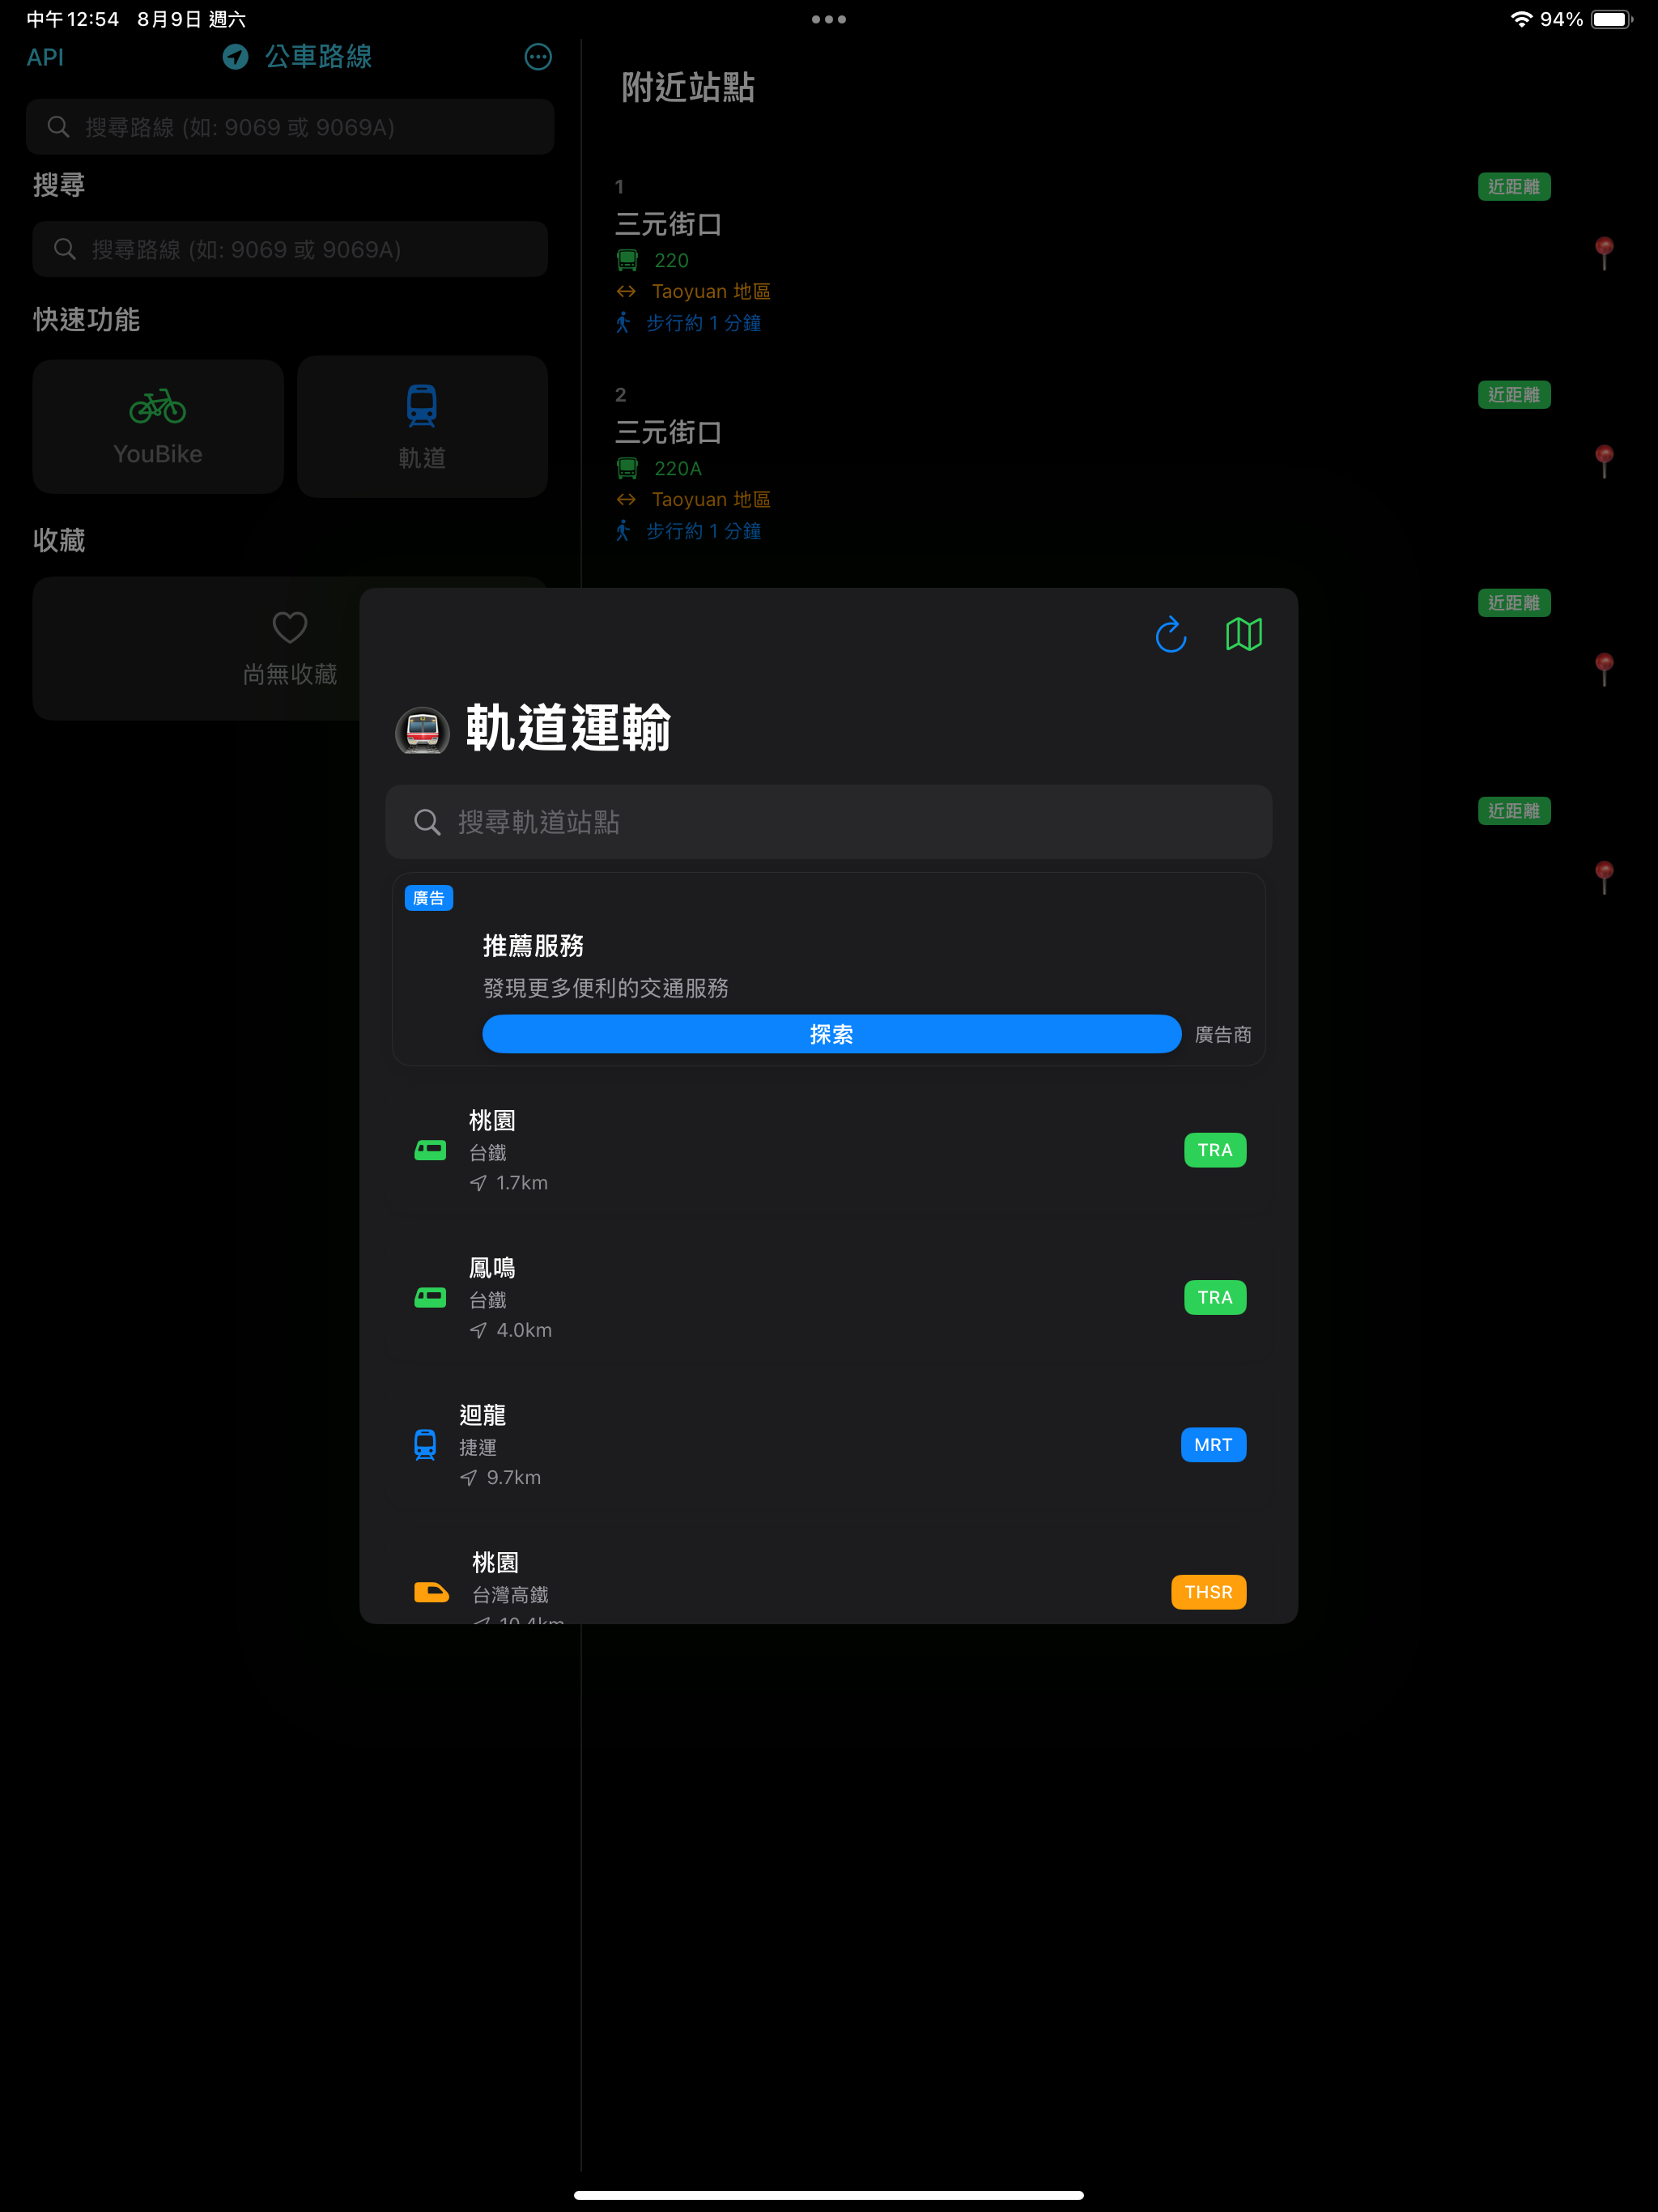This screenshot has width=1658, height=2212.
Task: Tap the 推薦服務 ad title
Action: pos(533,946)
